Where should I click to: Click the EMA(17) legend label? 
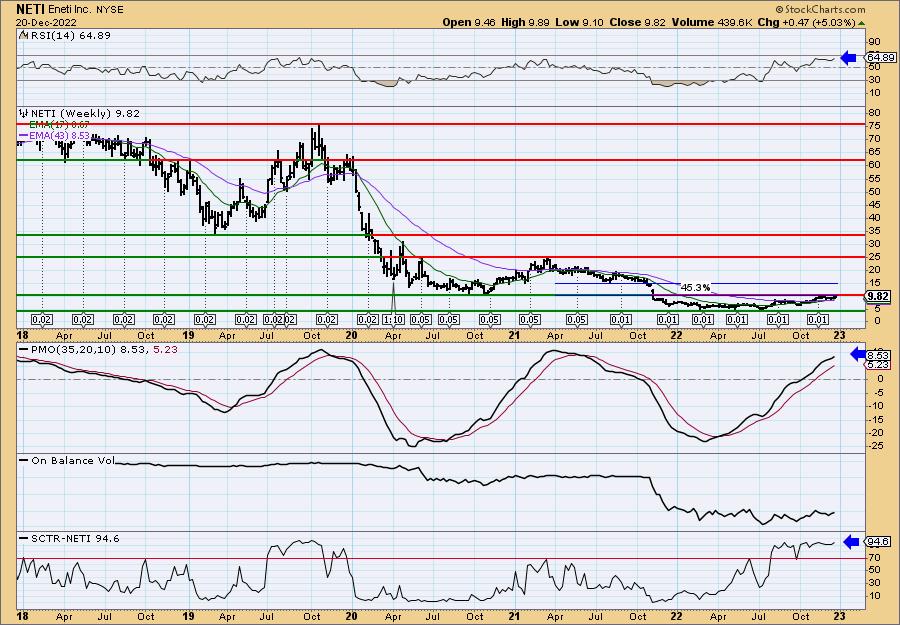point(59,125)
